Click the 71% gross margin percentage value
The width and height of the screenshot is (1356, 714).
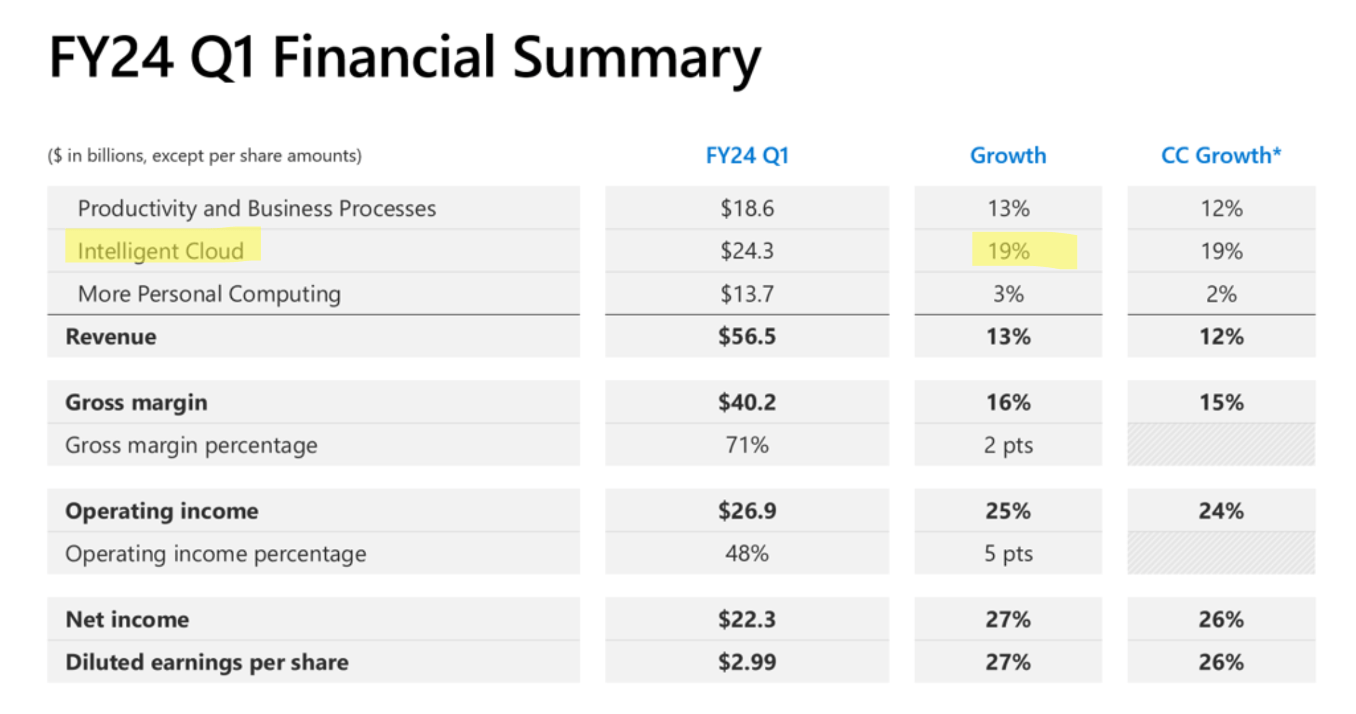(746, 446)
